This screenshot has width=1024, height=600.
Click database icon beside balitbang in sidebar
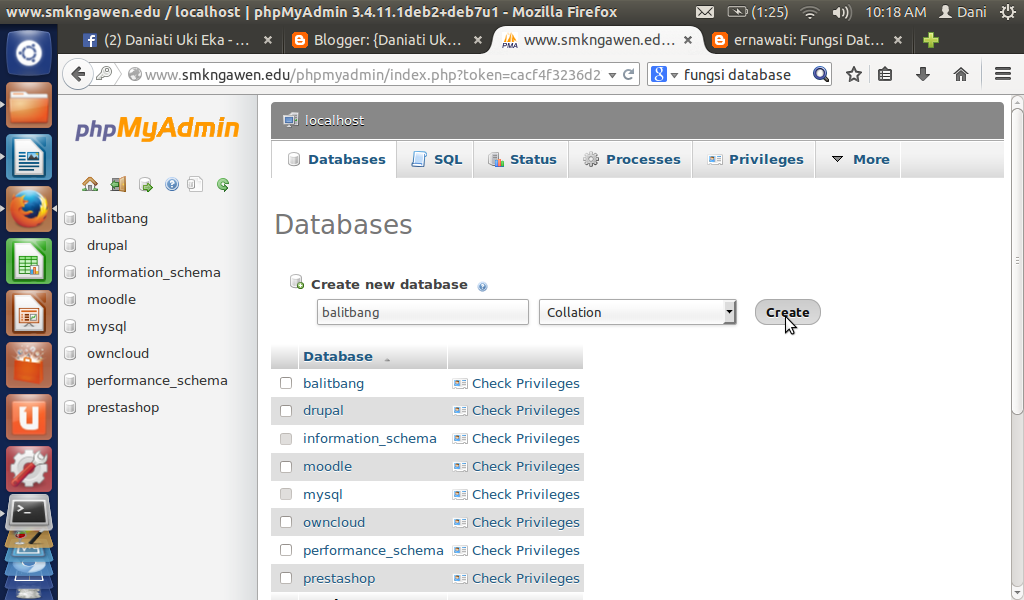point(71,219)
